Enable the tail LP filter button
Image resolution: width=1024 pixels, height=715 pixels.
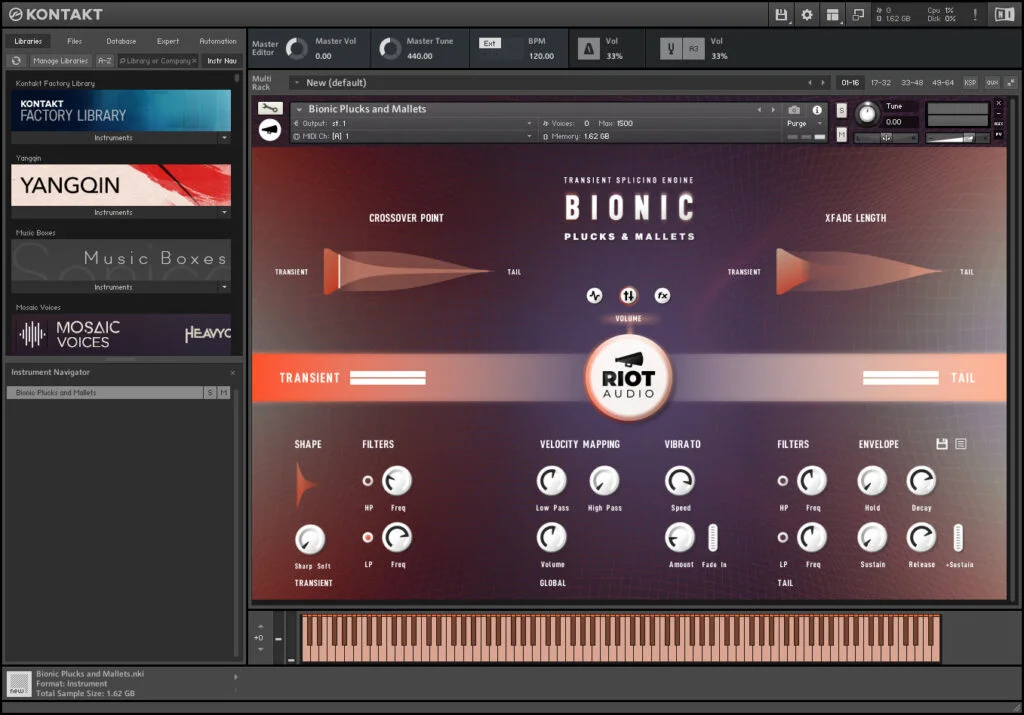782,537
